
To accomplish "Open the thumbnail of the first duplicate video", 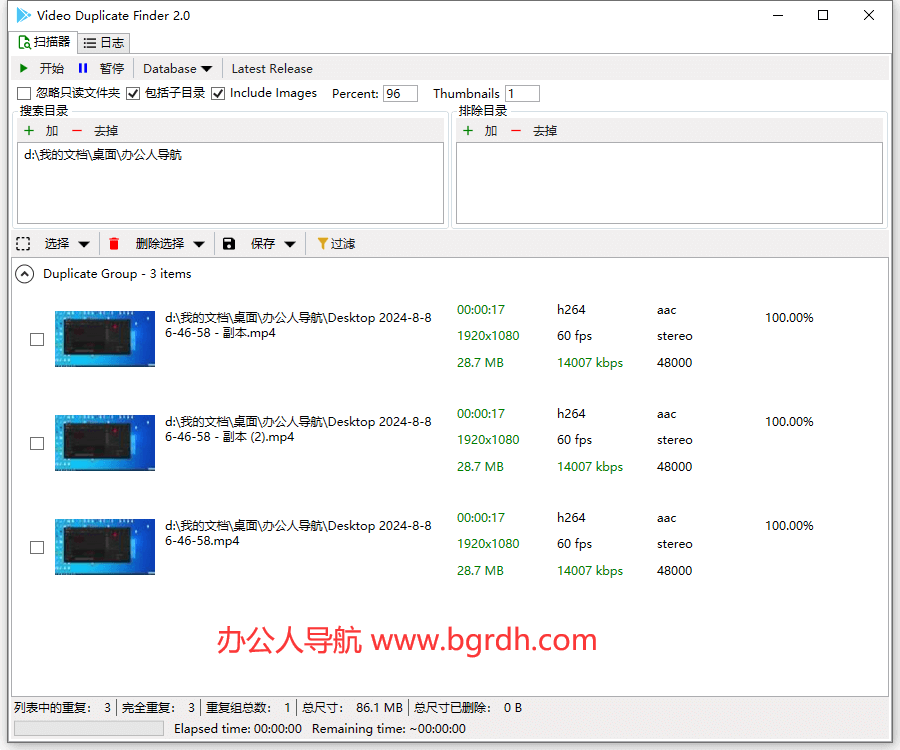I will (x=104, y=338).
